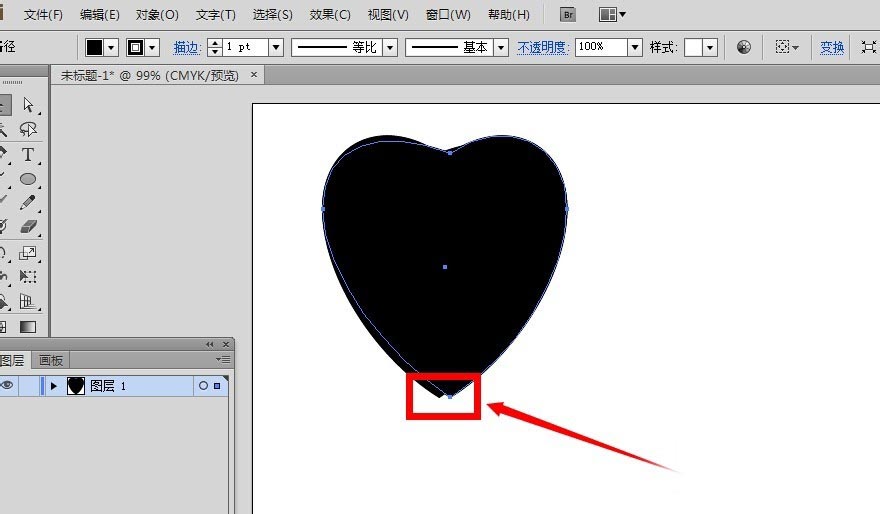Click the selection indicator square for 图层 1
This screenshot has width=880, height=514.
pyautogui.click(x=217, y=386)
